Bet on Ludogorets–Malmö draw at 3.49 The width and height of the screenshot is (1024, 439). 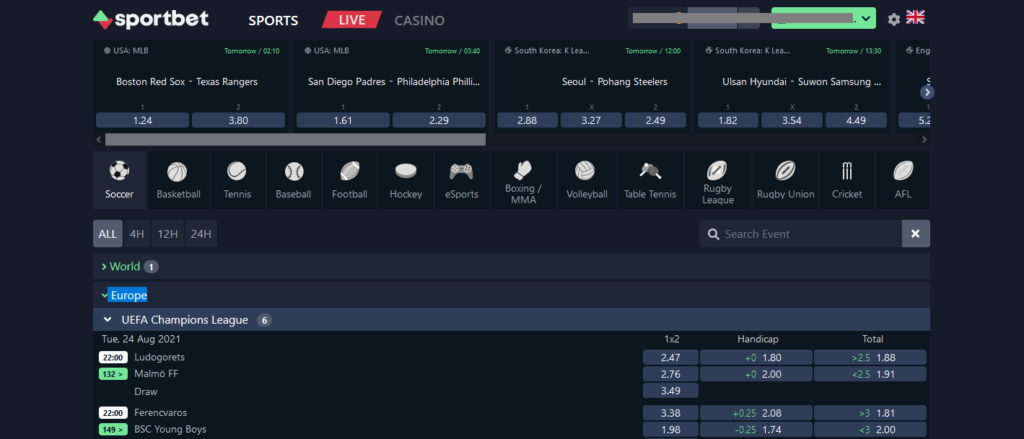[671, 391]
